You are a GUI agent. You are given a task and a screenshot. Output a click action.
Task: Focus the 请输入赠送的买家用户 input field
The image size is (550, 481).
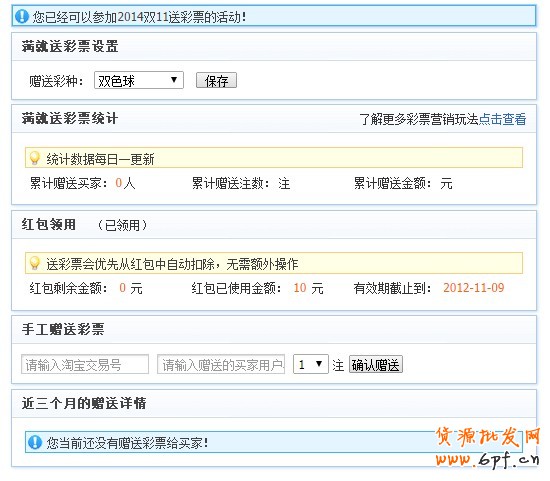tap(221, 365)
